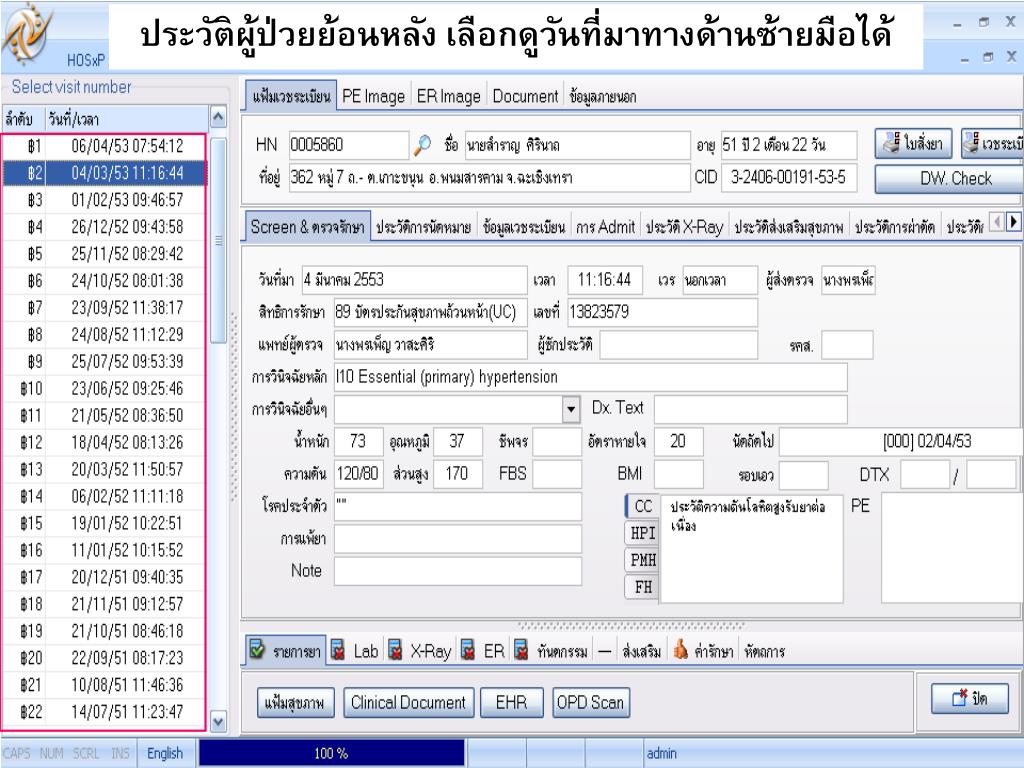Switch to the PE Image tab

pos(374,96)
